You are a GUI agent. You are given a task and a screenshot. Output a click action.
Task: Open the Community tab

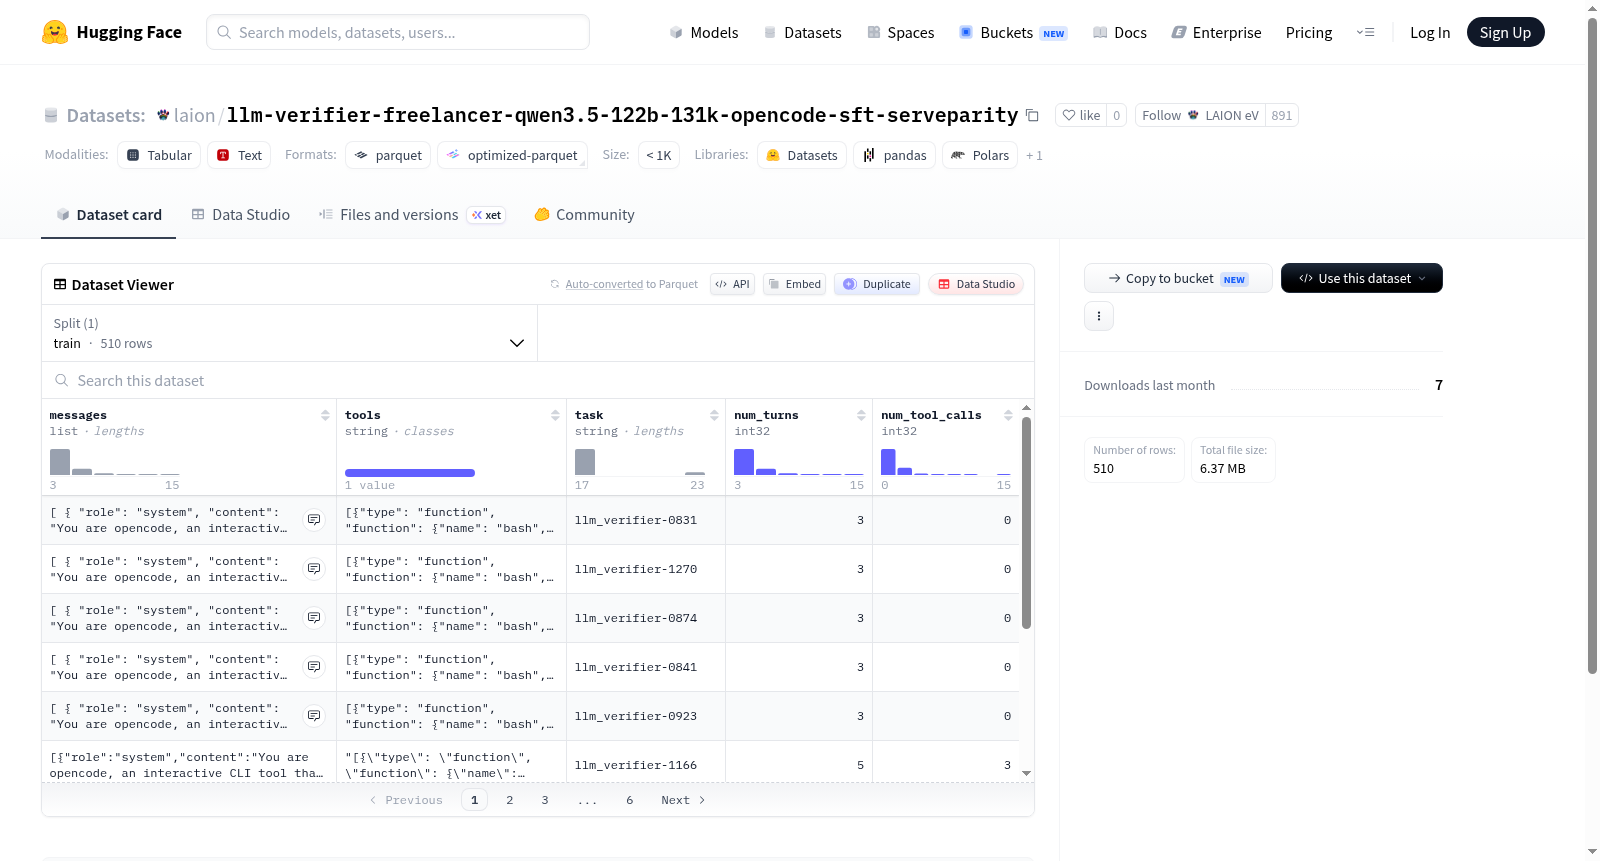[584, 215]
